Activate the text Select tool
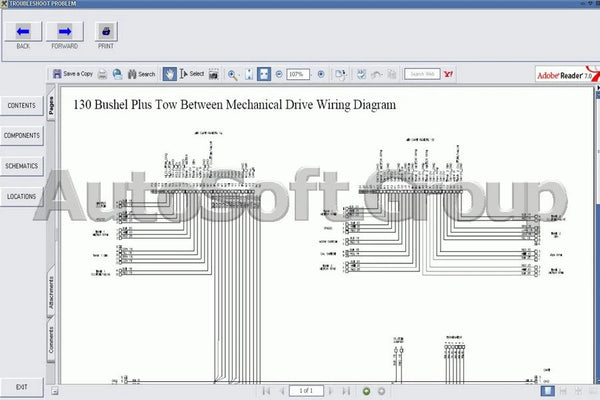The image size is (600, 400). click(191, 74)
